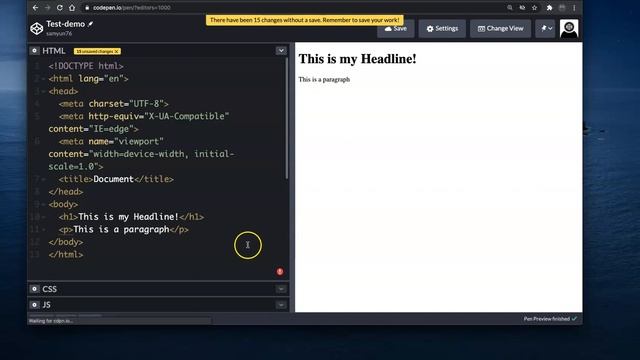Fold body tag on code line 9
Image resolution: width=640 pixels, height=360 pixels.
(43, 204)
